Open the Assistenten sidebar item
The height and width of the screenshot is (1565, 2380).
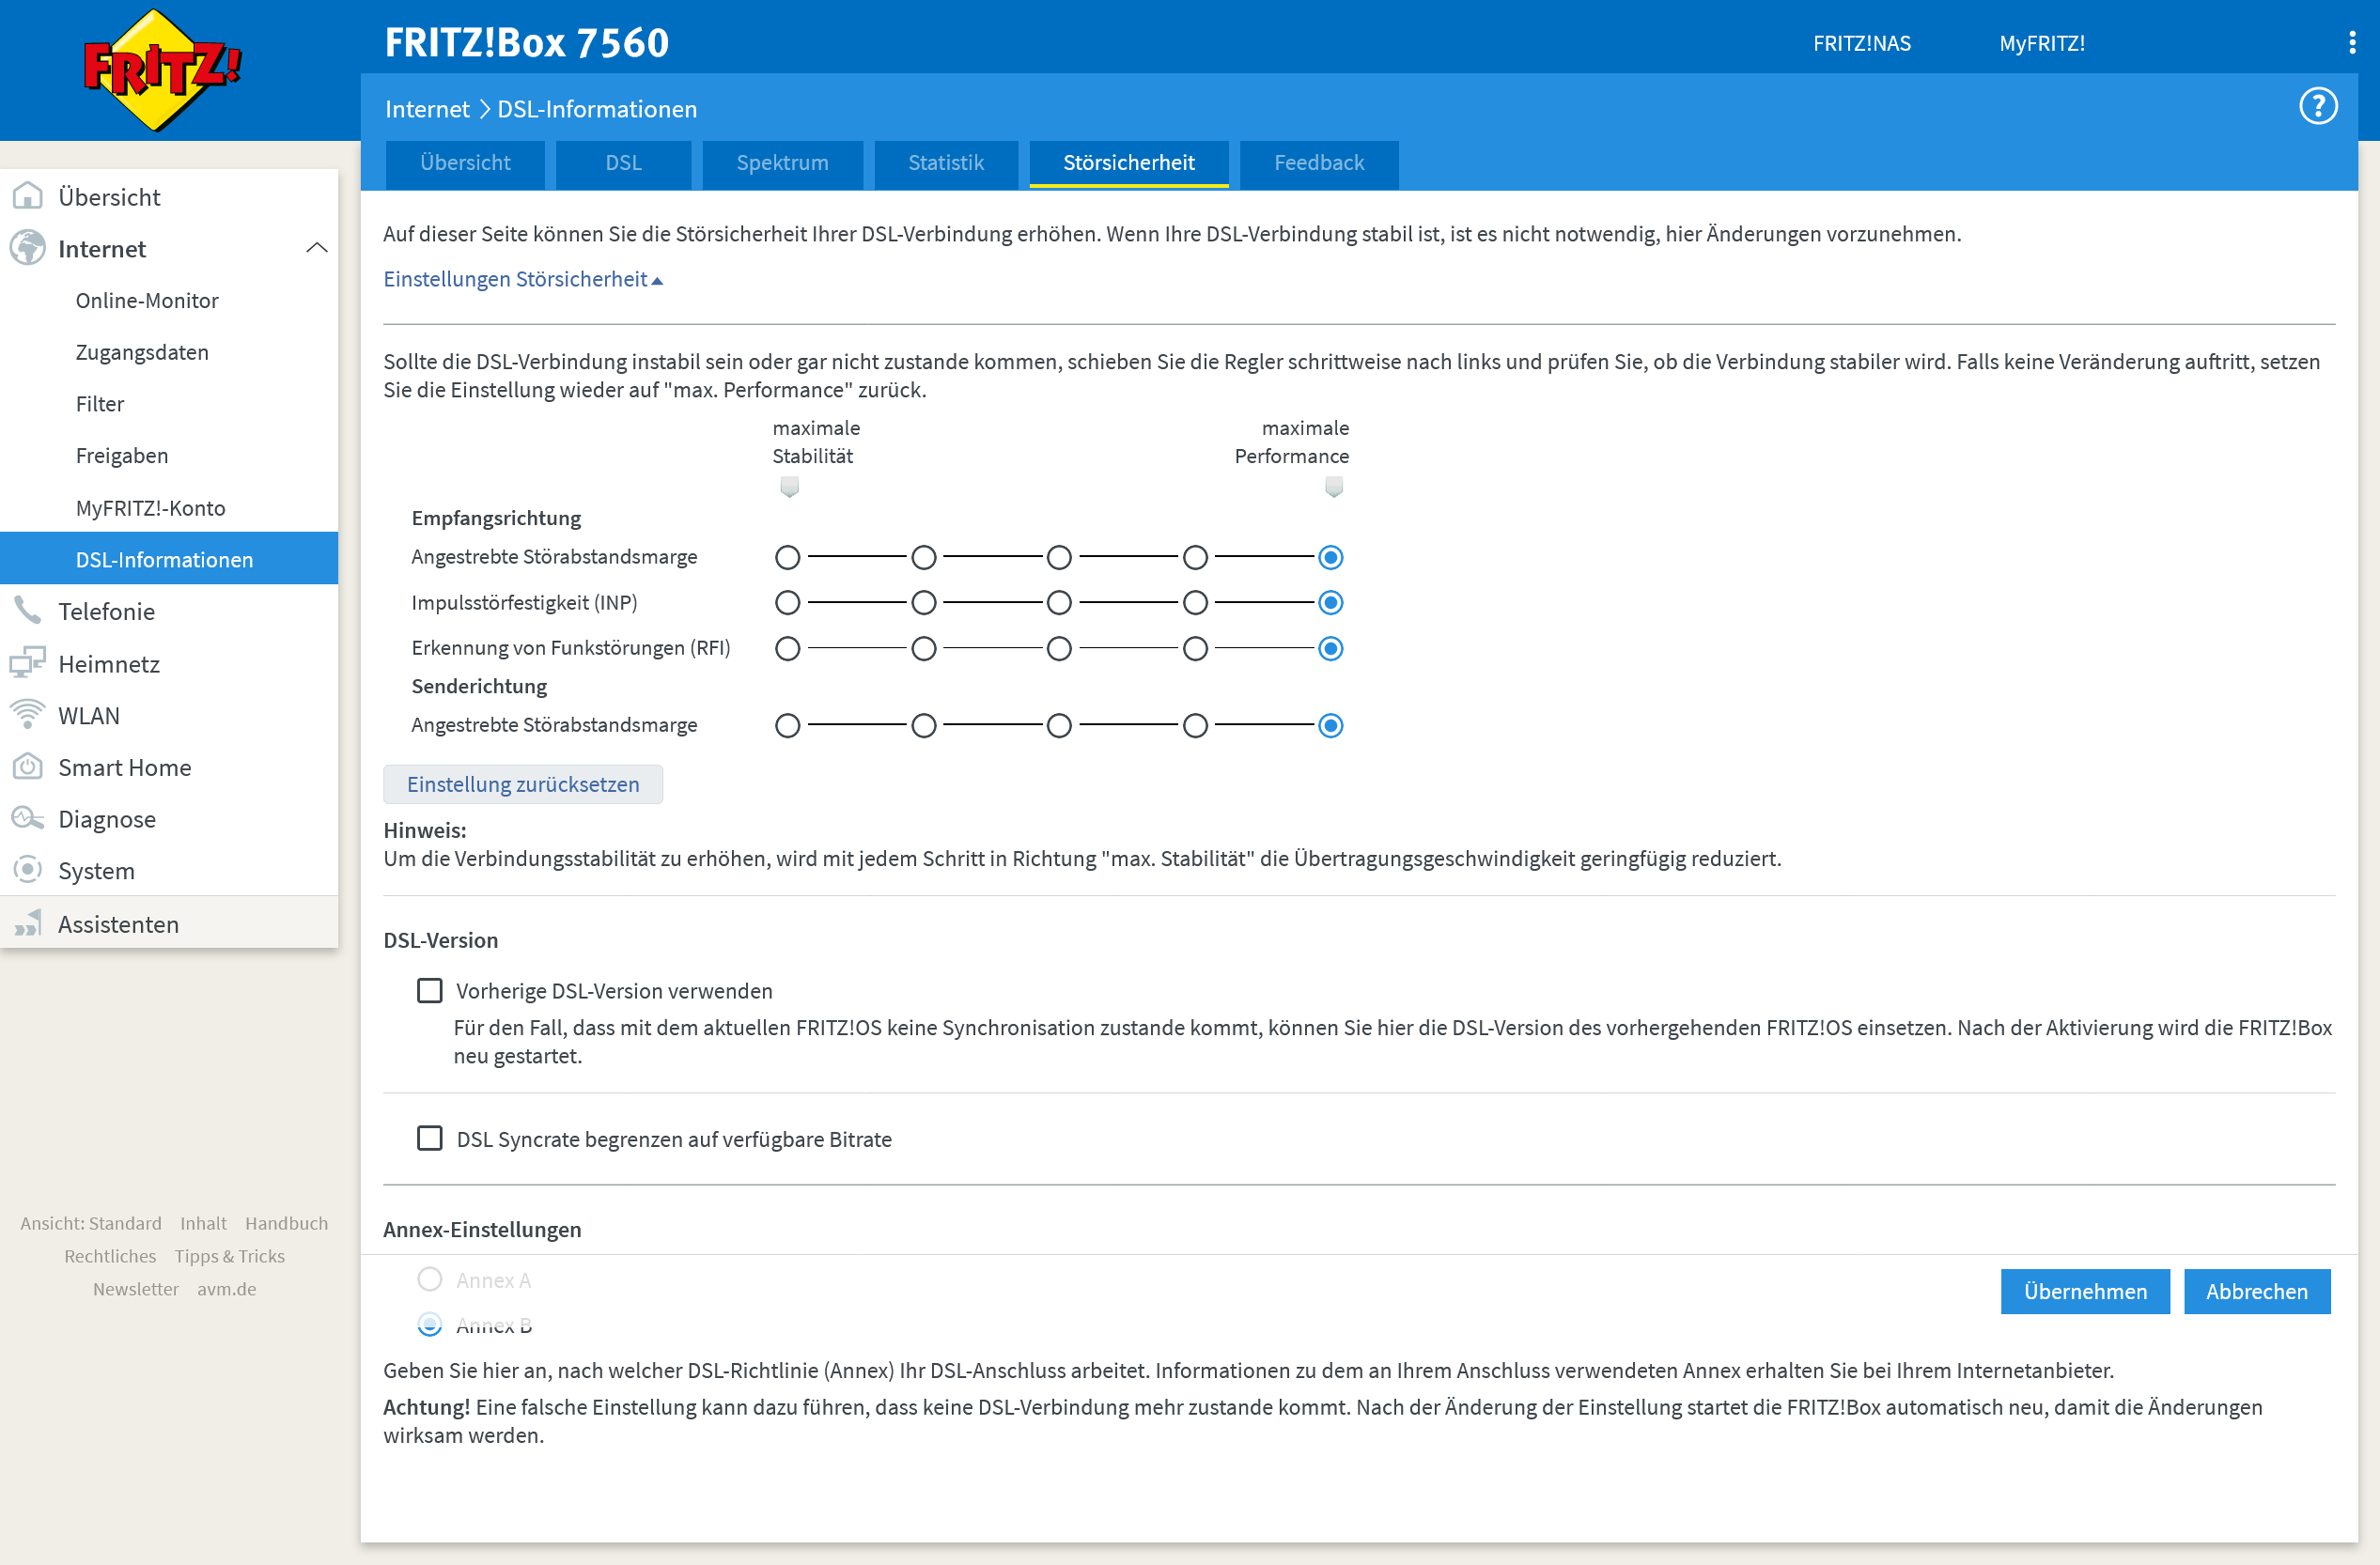118,923
